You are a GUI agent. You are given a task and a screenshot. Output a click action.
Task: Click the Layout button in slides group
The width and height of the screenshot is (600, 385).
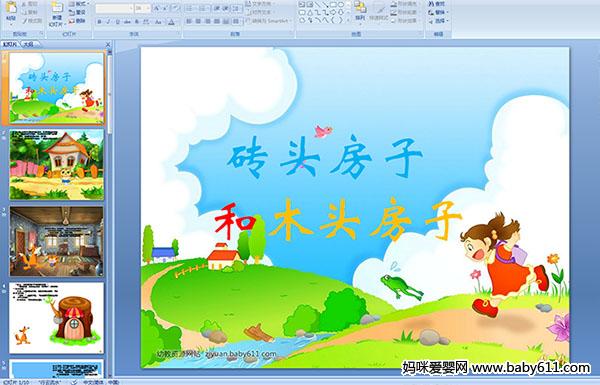[78, 3]
